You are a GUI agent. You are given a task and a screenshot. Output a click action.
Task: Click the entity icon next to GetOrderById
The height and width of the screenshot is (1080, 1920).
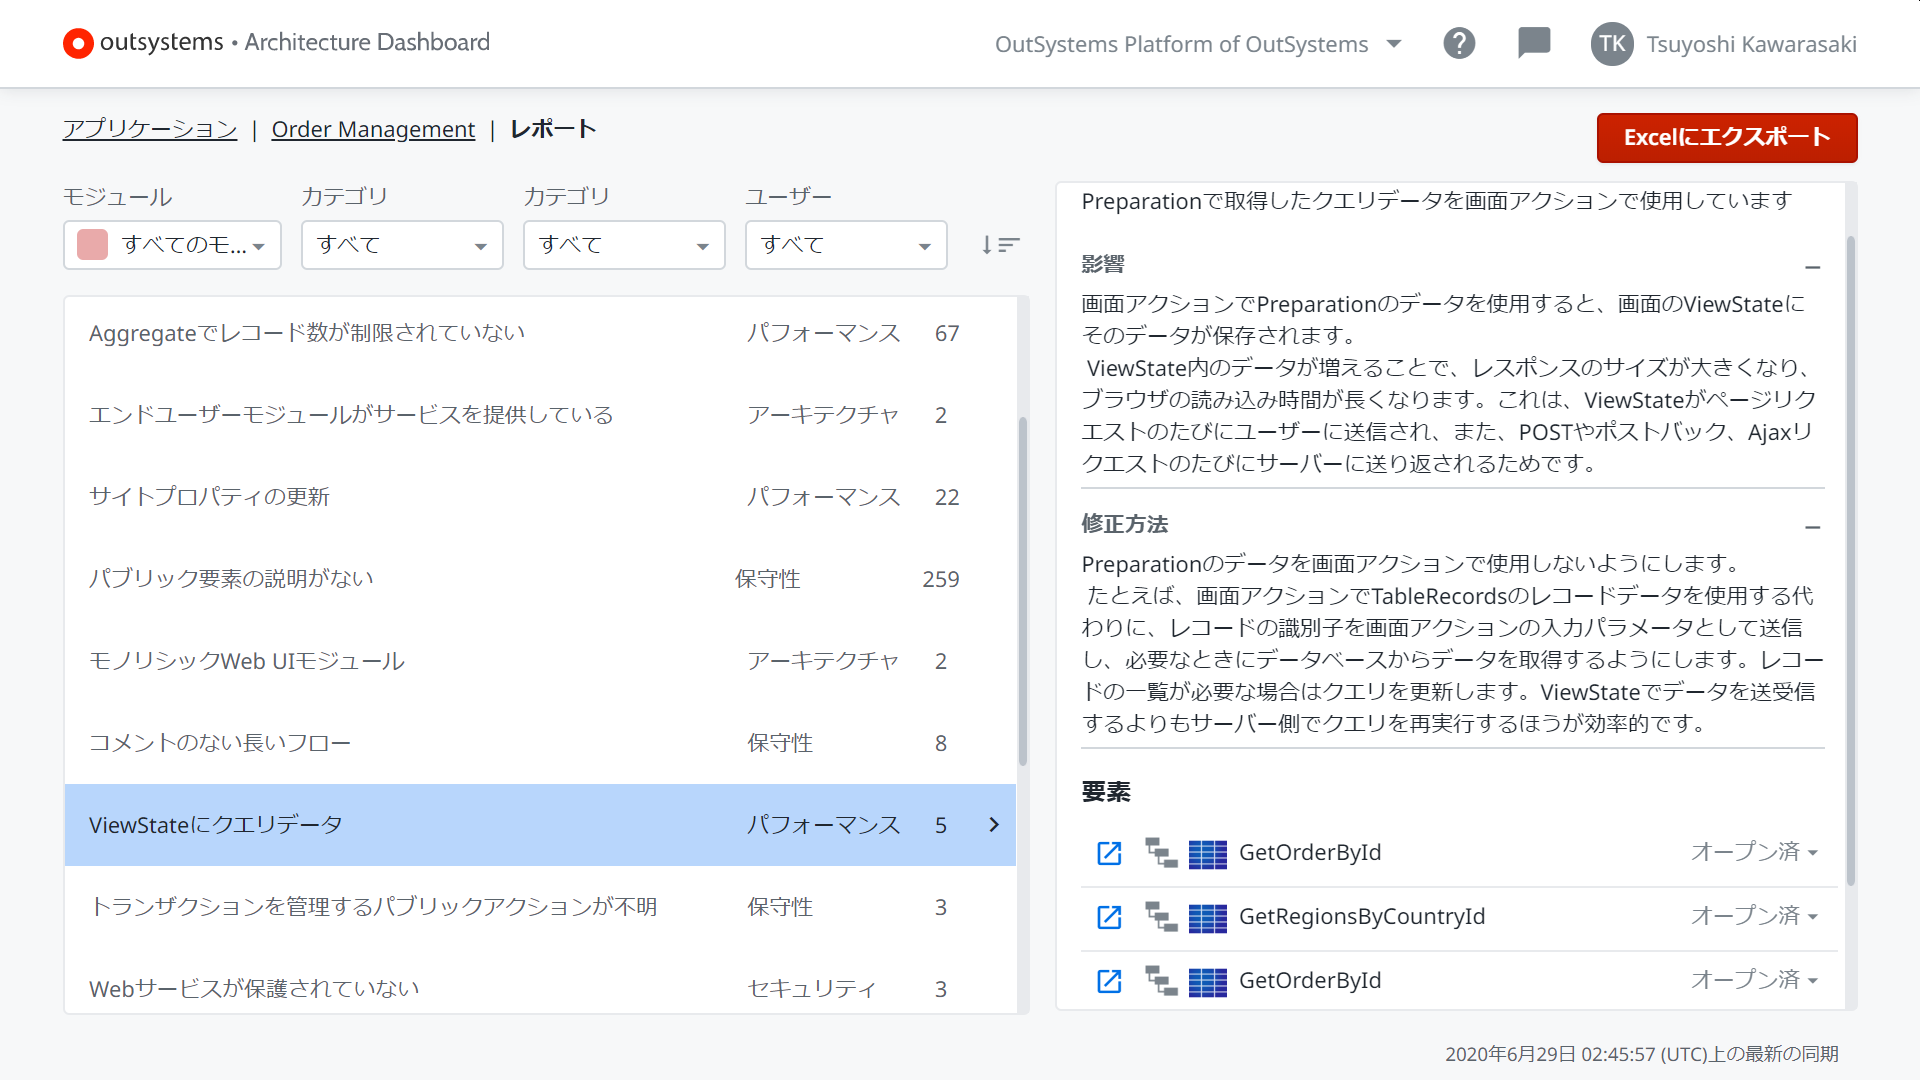[x=1207, y=854]
